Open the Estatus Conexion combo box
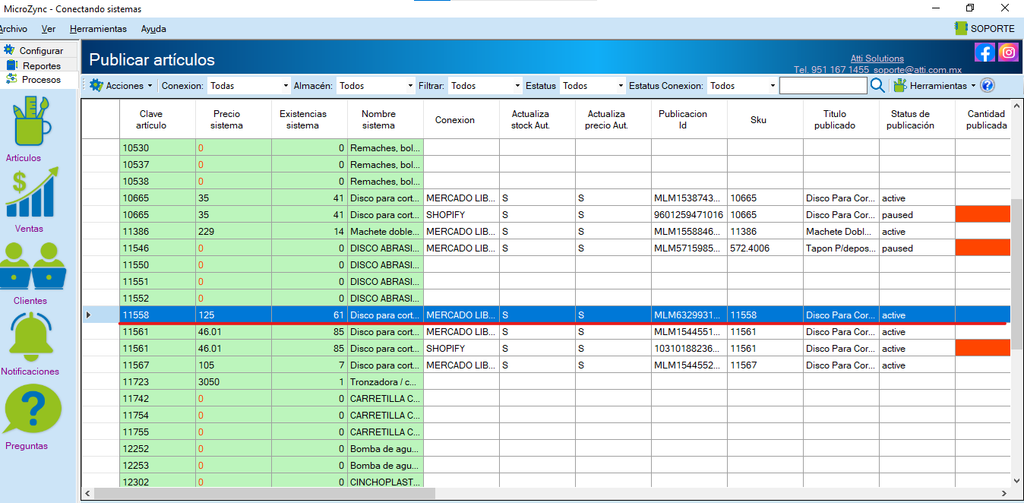Image resolution: width=1024 pixels, height=503 pixels. pyautogui.click(x=743, y=86)
